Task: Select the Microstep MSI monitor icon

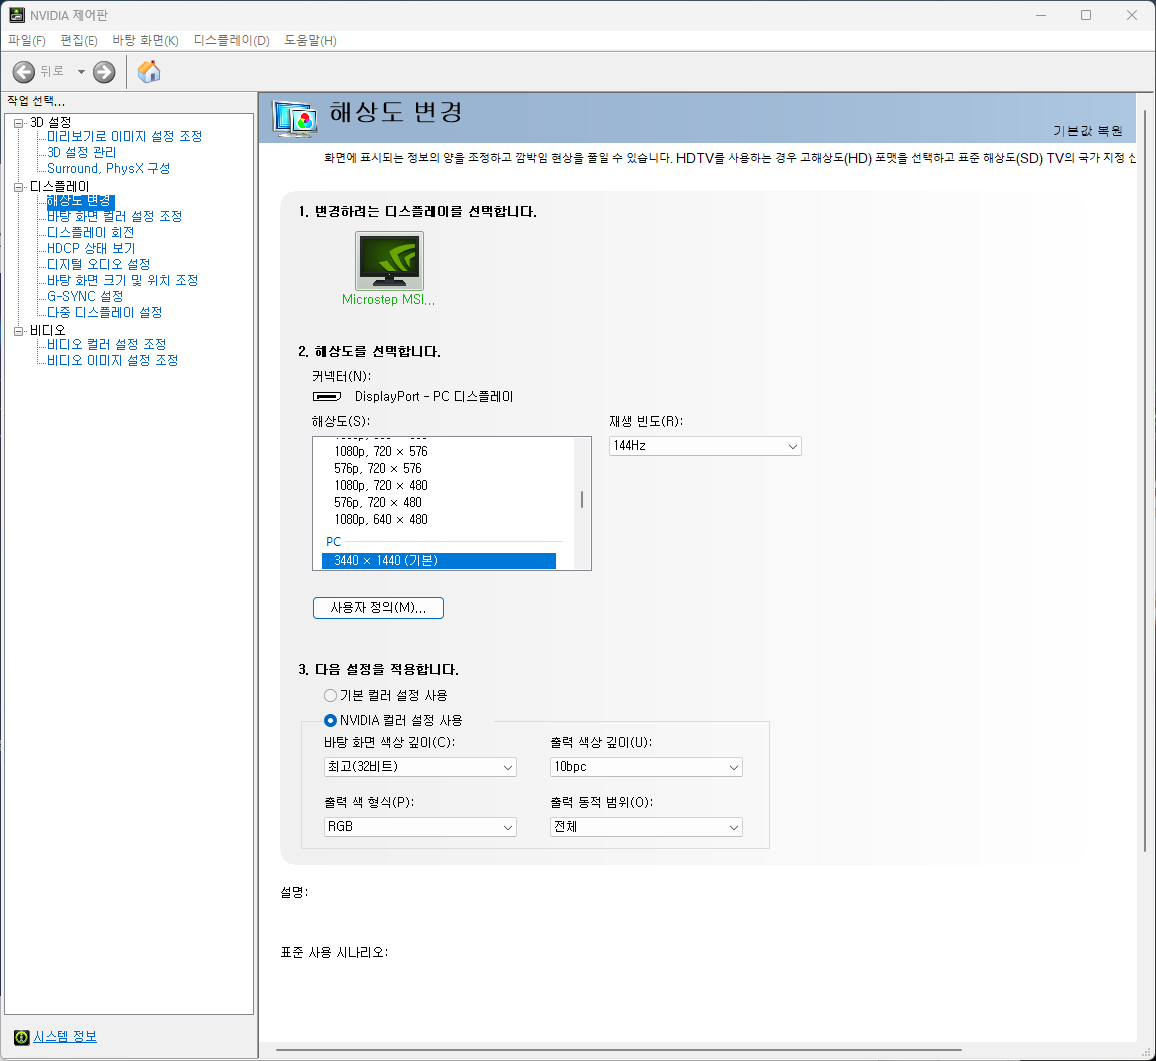Action: [x=389, y=261]
